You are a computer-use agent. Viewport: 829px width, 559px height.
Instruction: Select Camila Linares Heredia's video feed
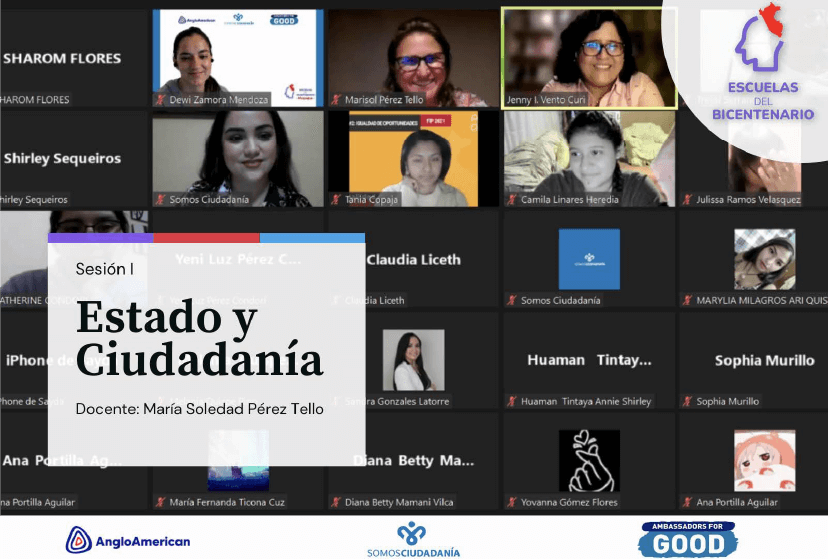coord(589,158)
